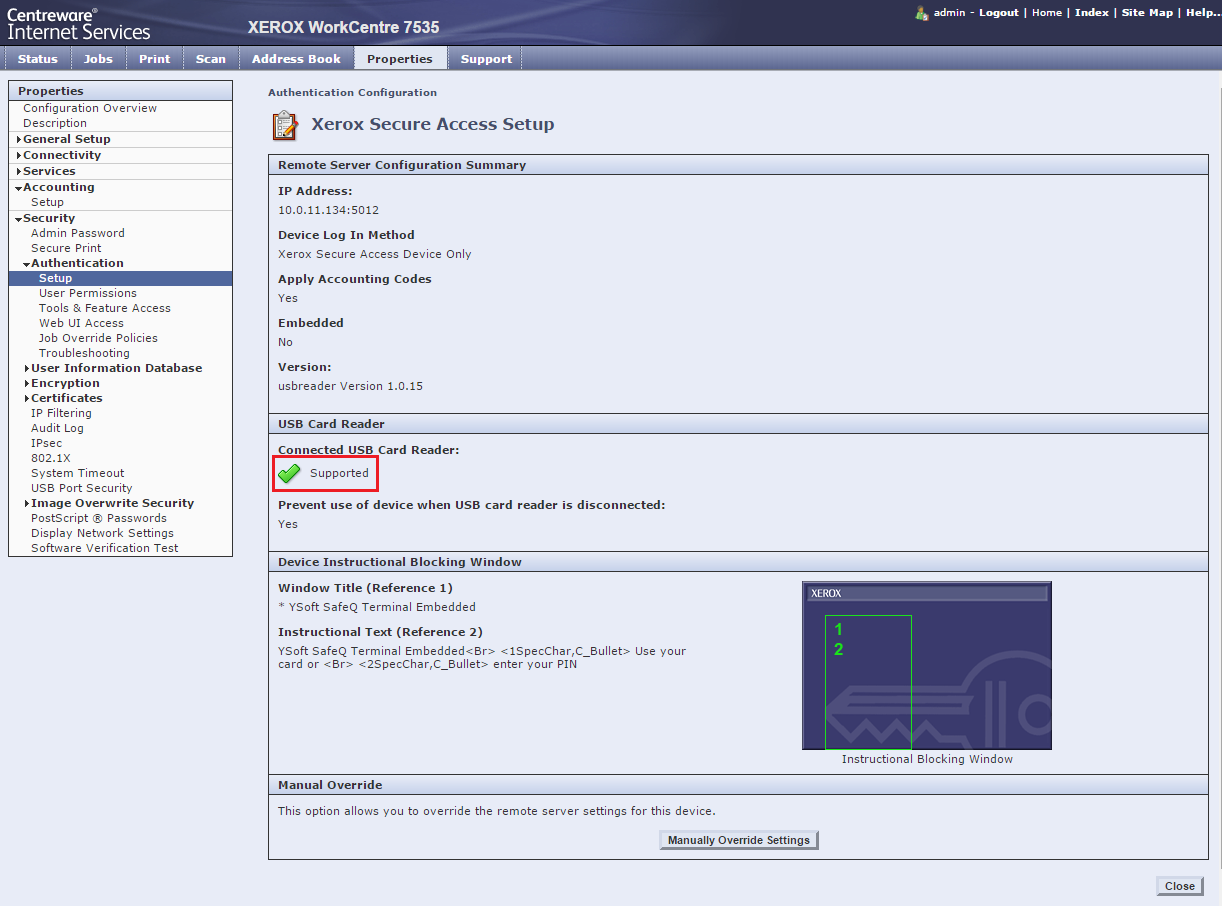Image resolution: width=1222 pixels, height=906 pixels.
Task: Click the Close button at bottom right
Action: click(1179, 886)
